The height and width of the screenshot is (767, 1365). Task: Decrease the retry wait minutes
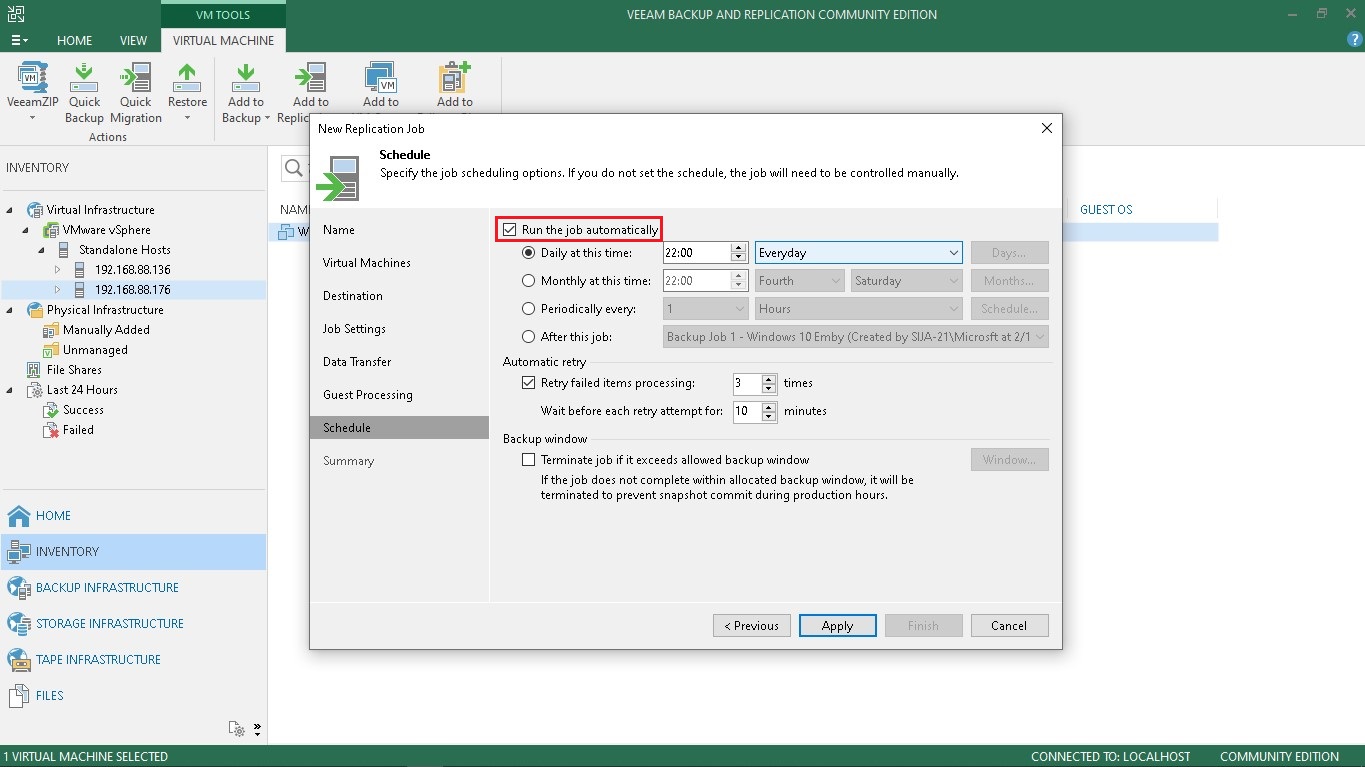pyautogui.click(x=769, y=417)
